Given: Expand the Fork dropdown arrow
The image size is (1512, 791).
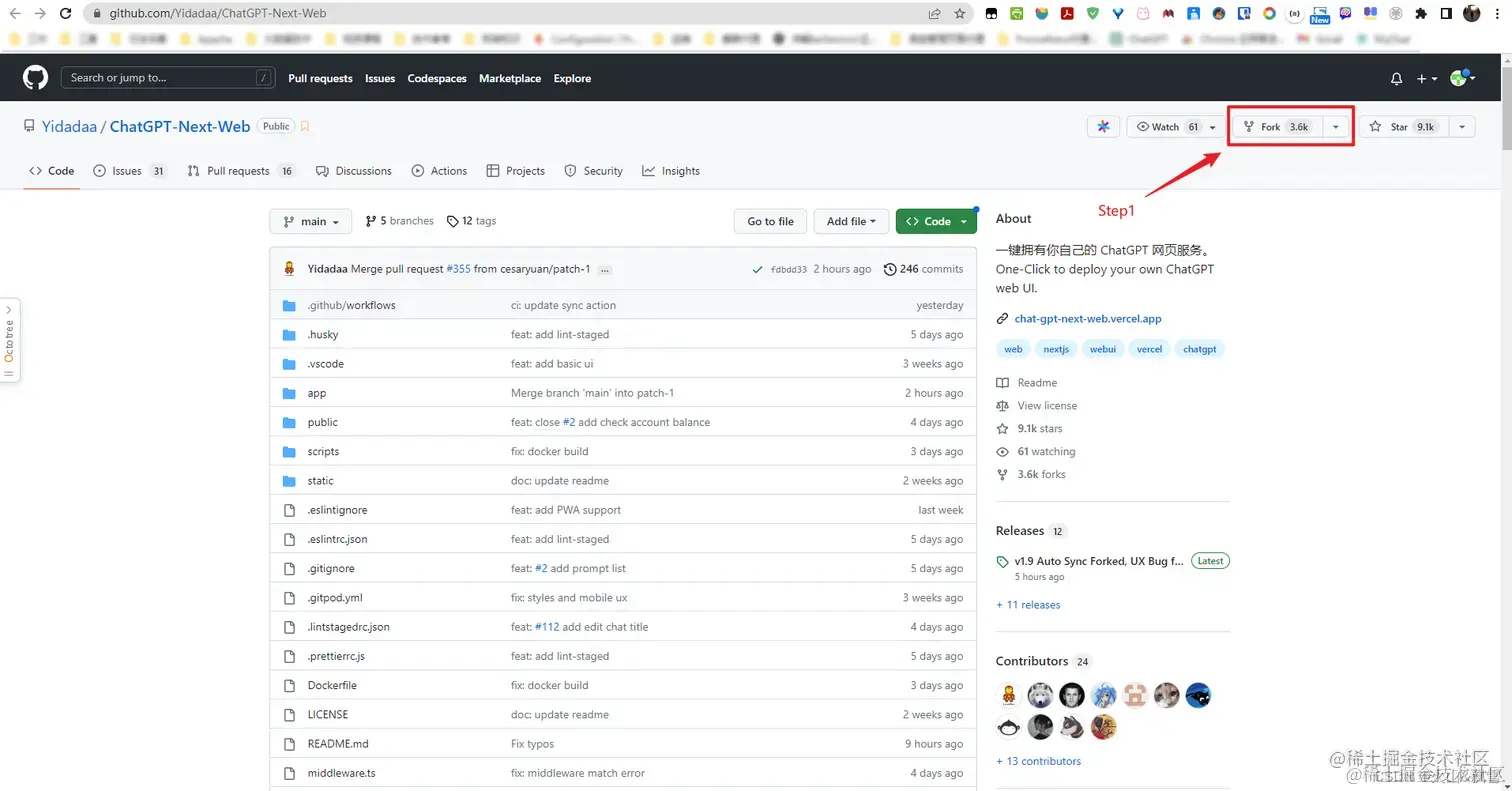Looking at the screenshot, I should 1336,127.
